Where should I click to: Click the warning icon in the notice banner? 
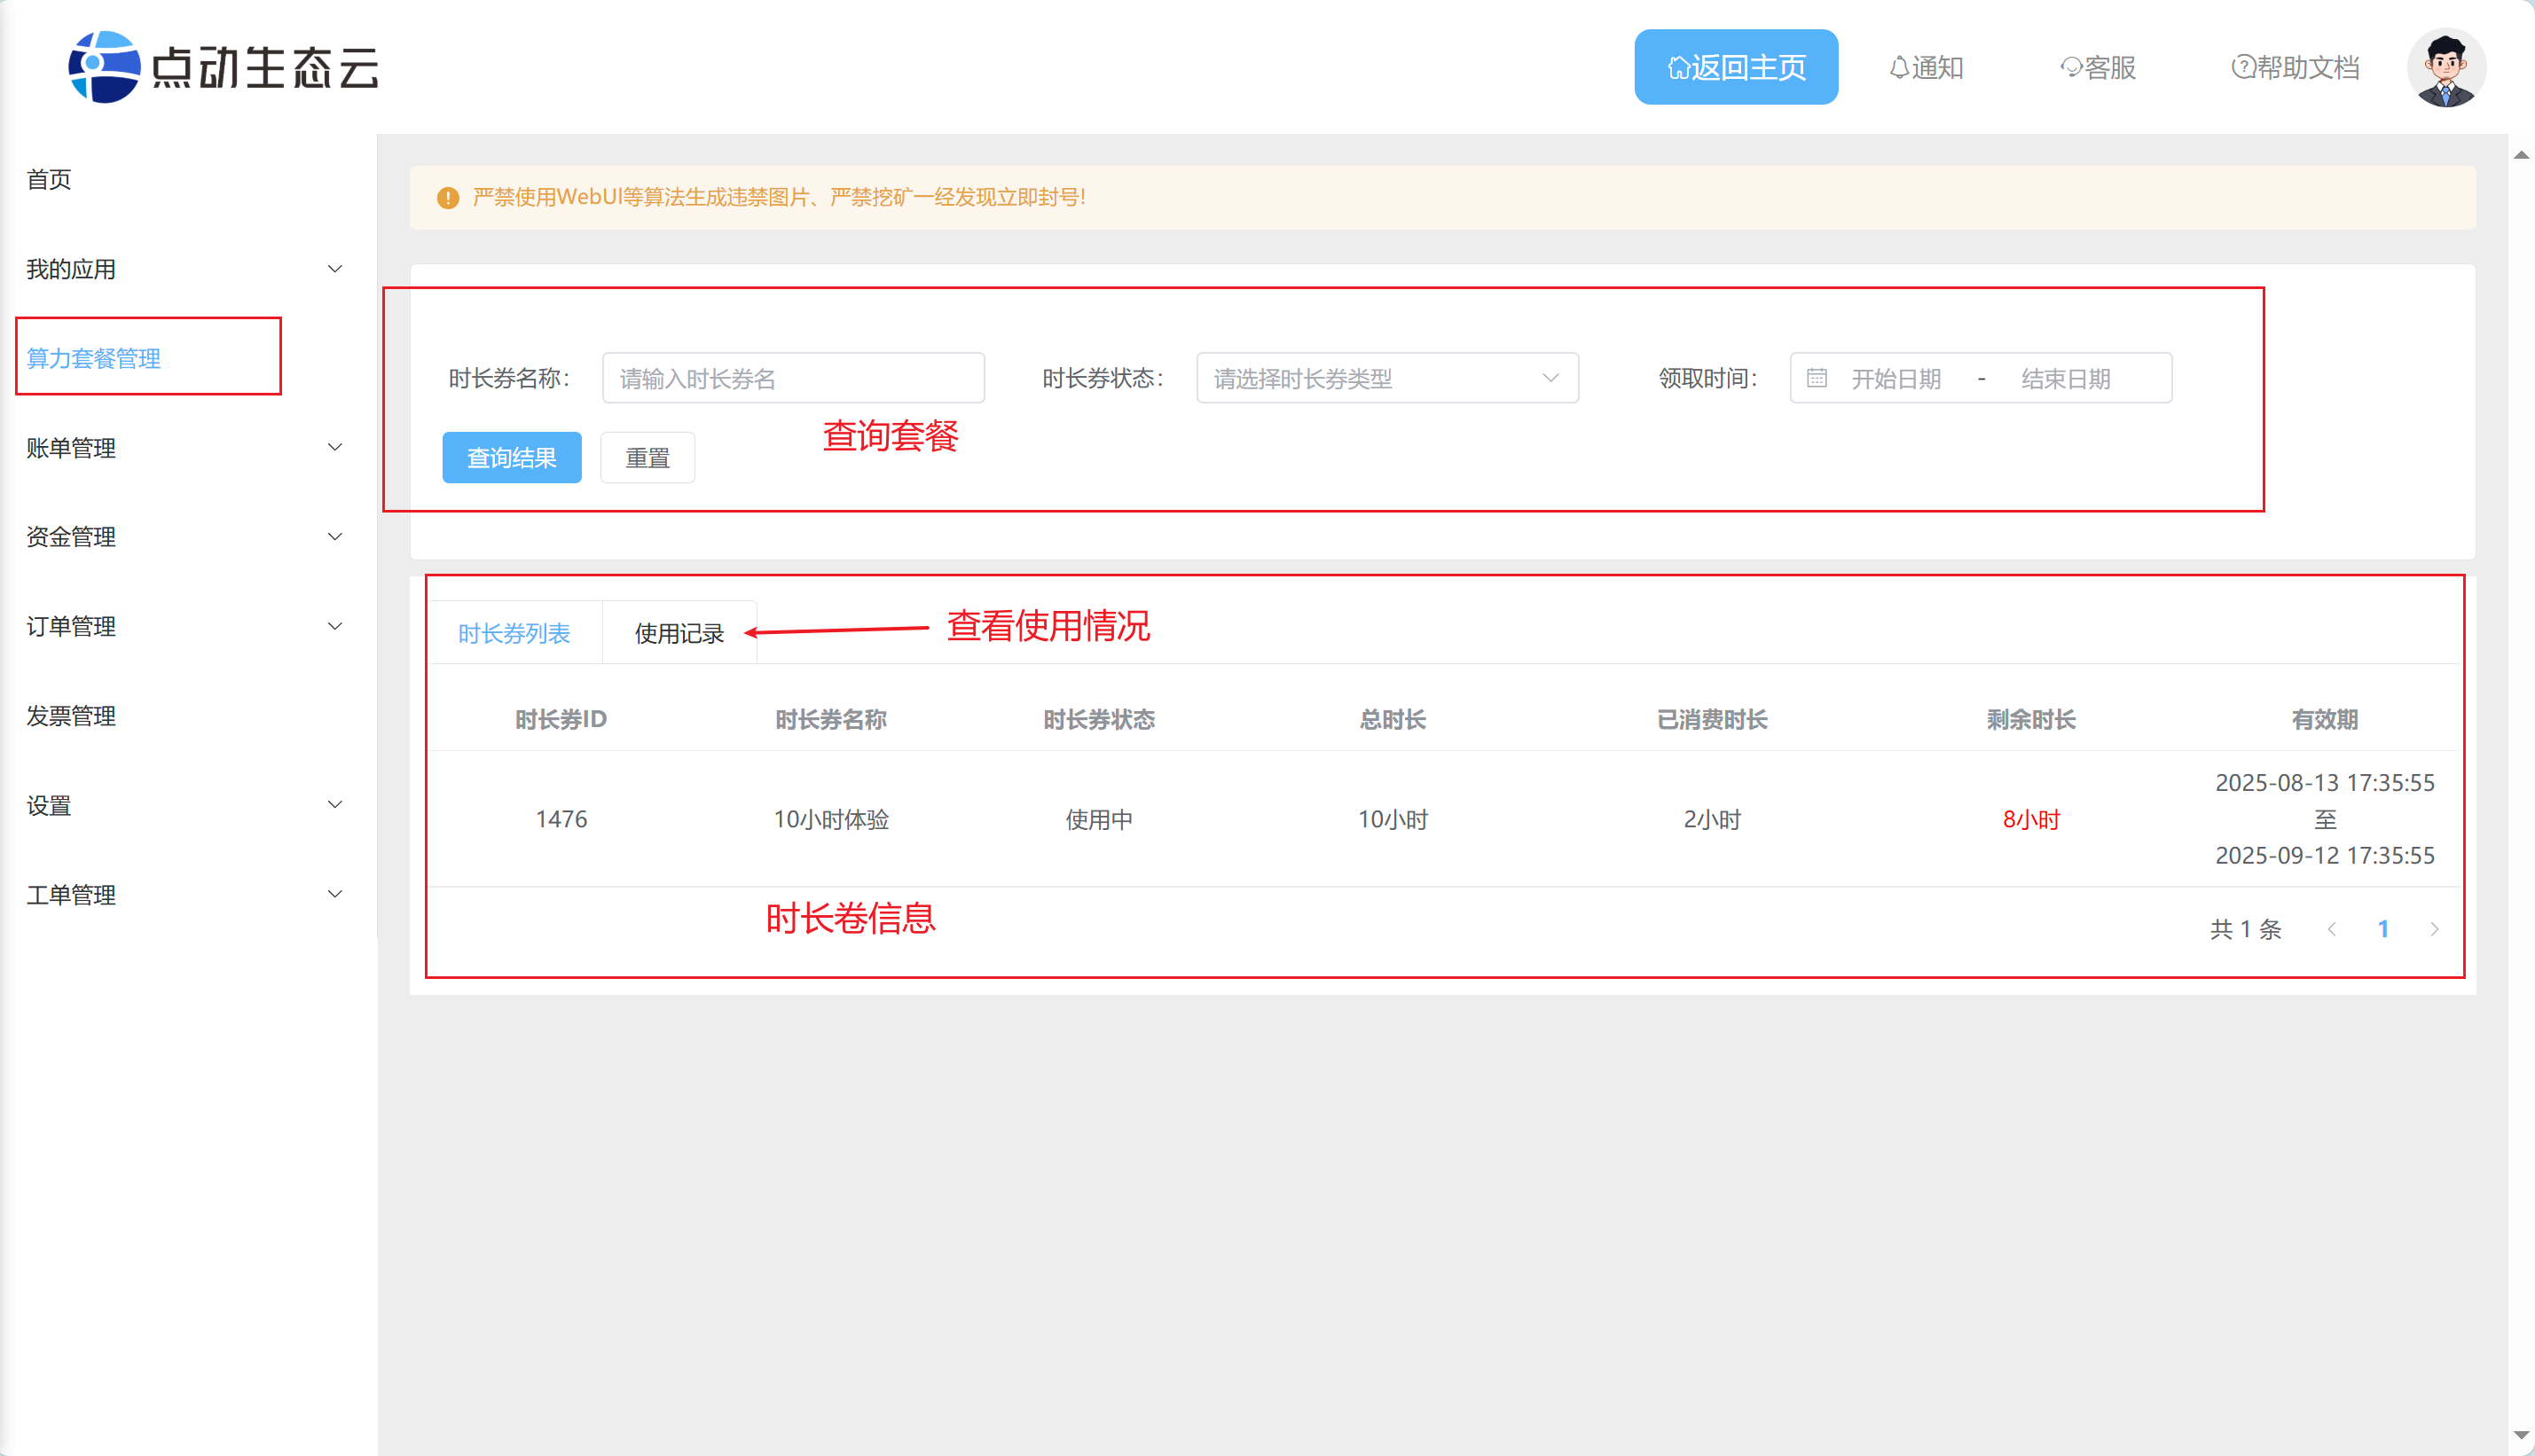point(448,198)
